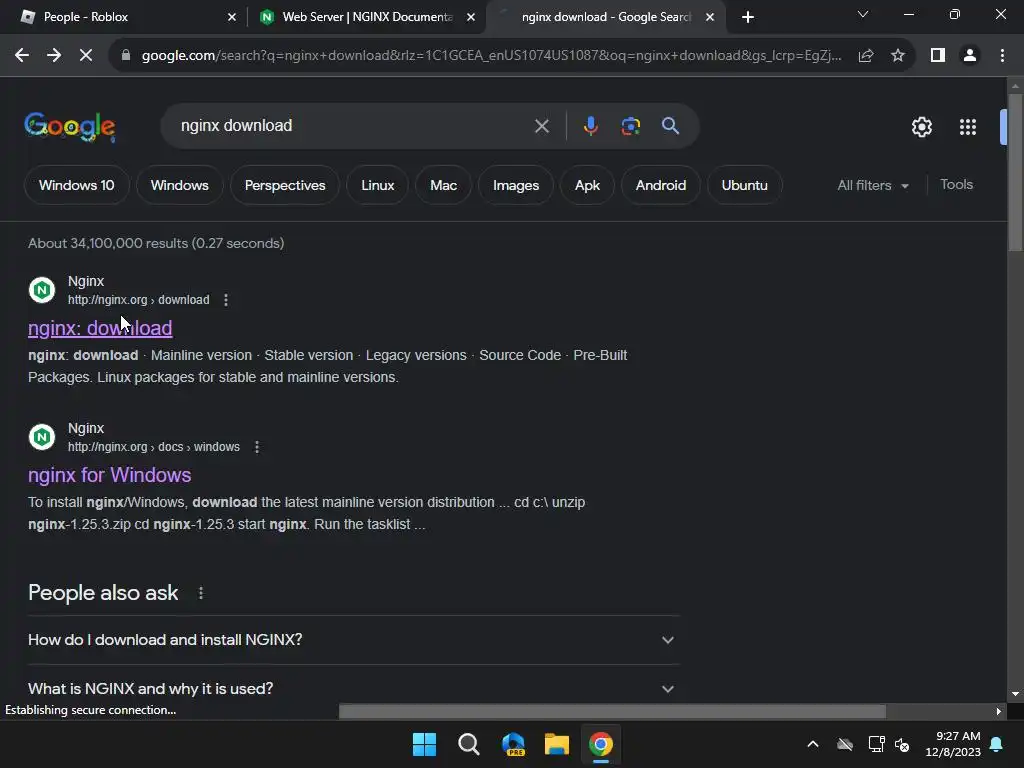Close the People - Roblox tab
This screenshot has height=768, width=1024.
(x=232, y=18)
